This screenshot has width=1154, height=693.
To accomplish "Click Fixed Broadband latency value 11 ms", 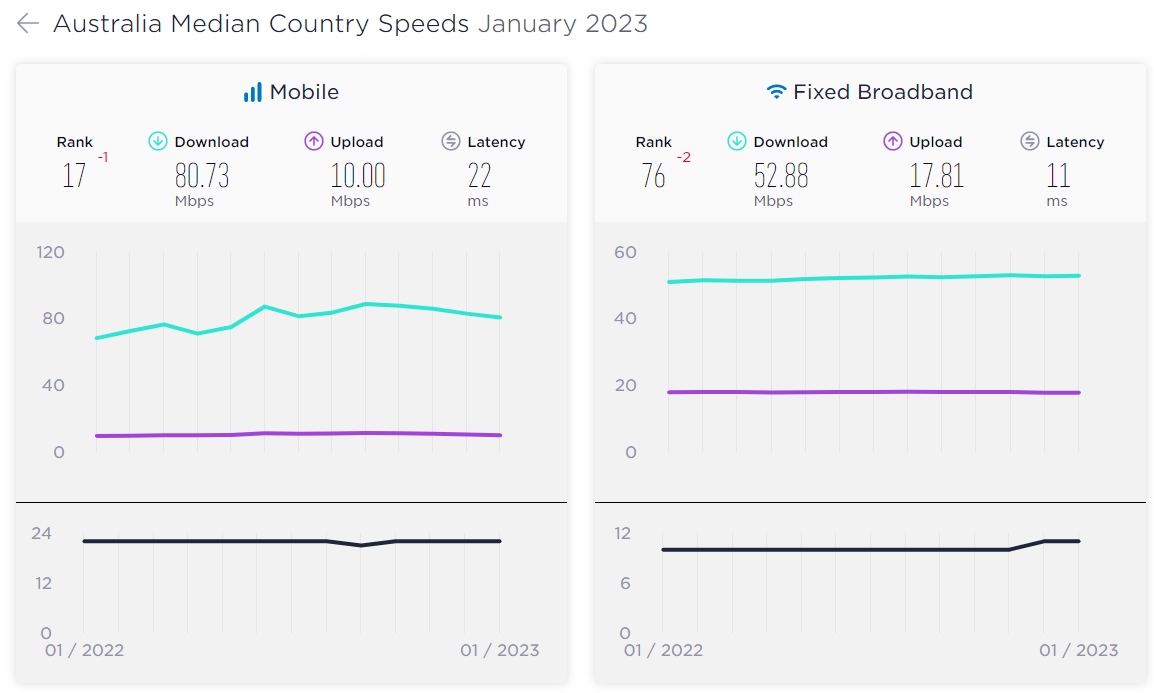I will pos(1058,177).
